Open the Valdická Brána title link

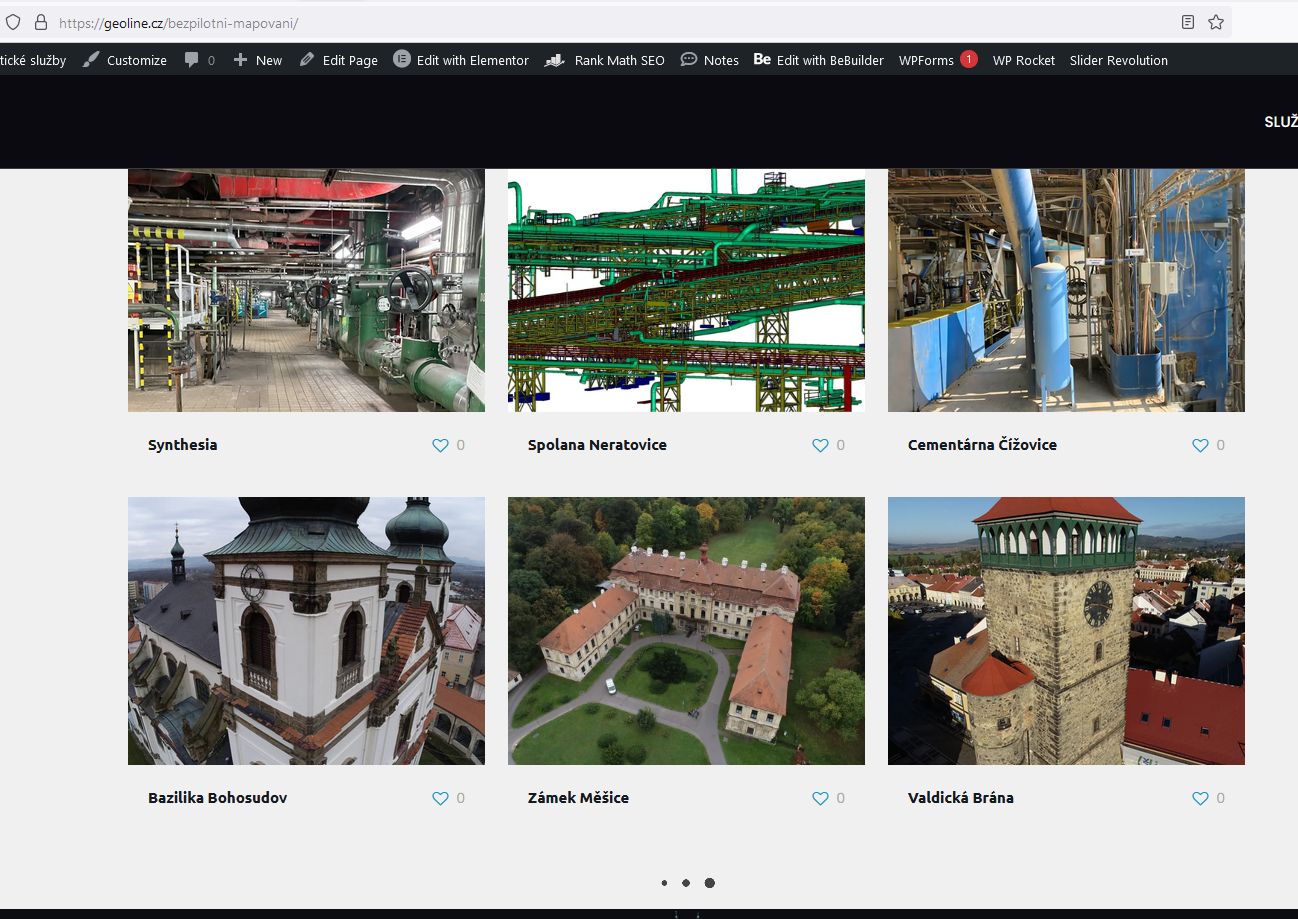pos(960,798)
